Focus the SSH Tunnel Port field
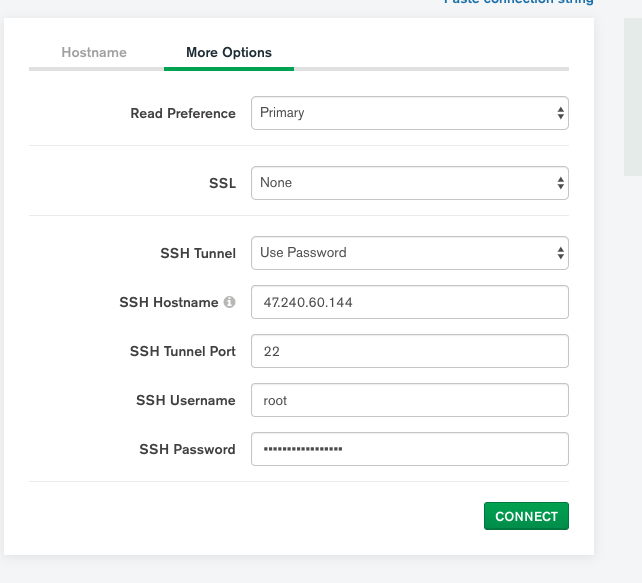The width and height of the screenshot is (642, 583). pyautogui.click(x=409, y=351)
